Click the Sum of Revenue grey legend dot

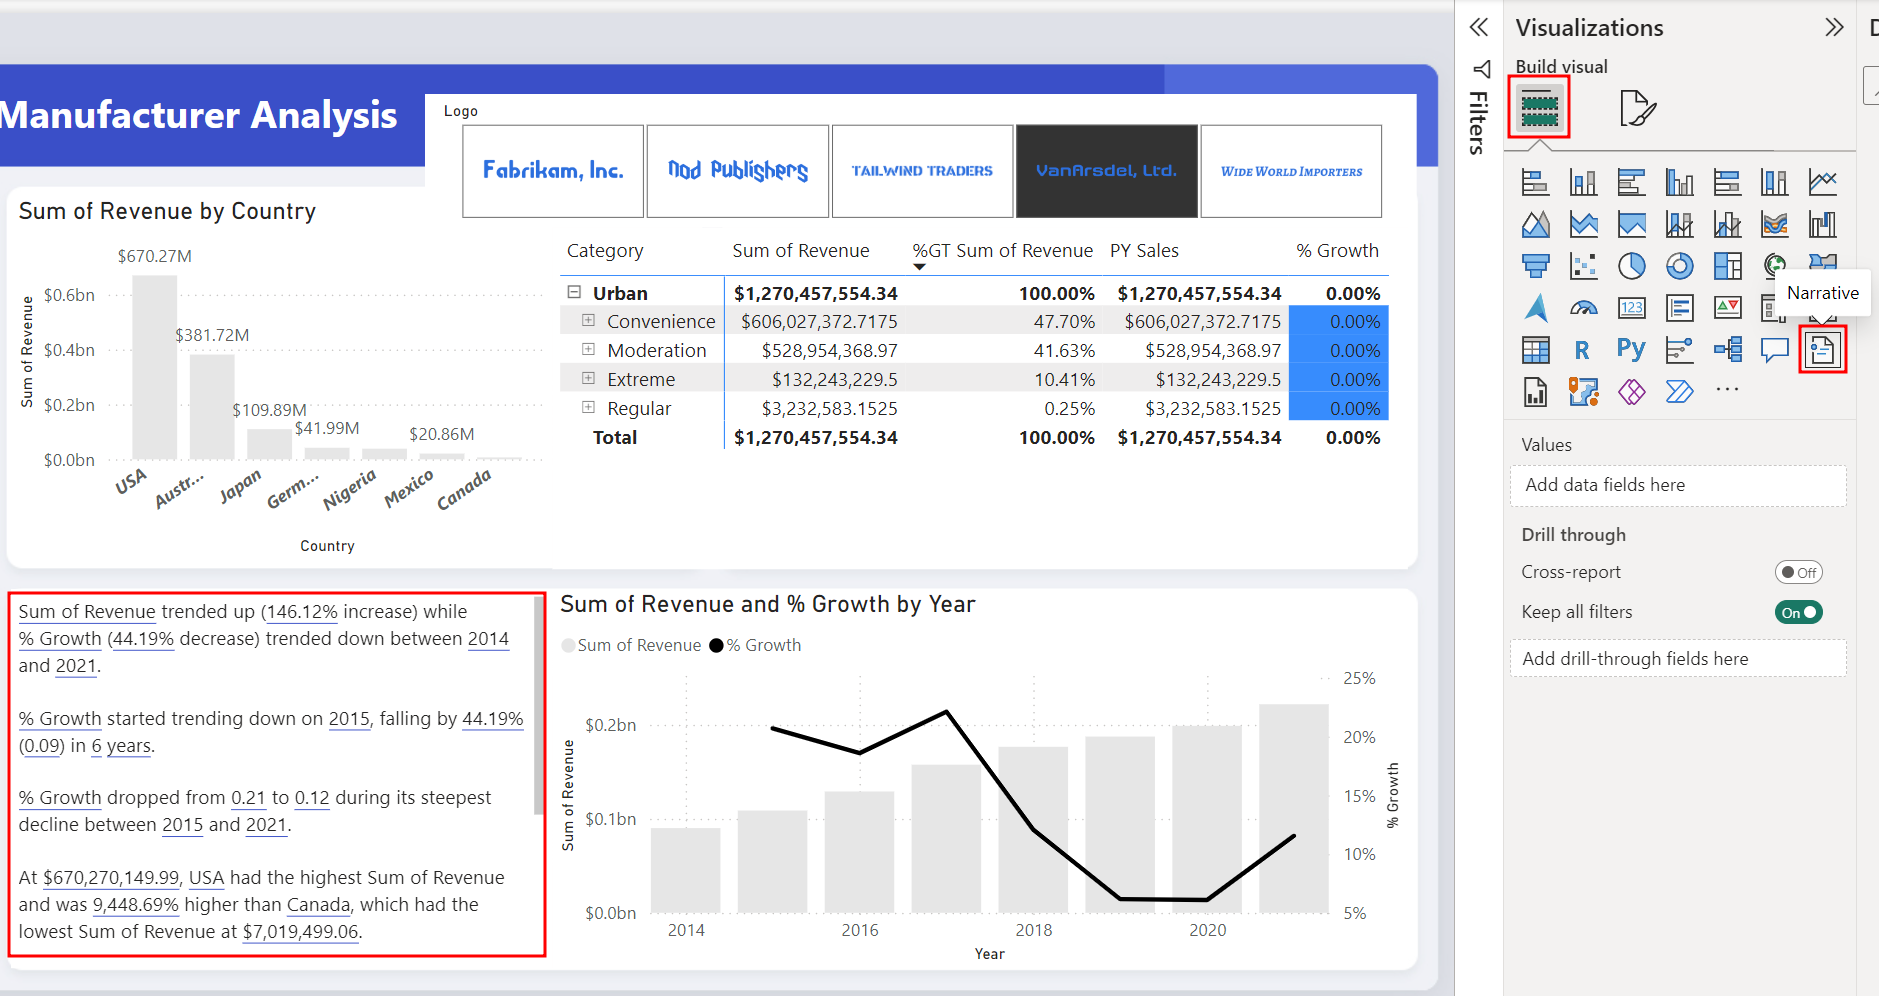pos(568,645)
